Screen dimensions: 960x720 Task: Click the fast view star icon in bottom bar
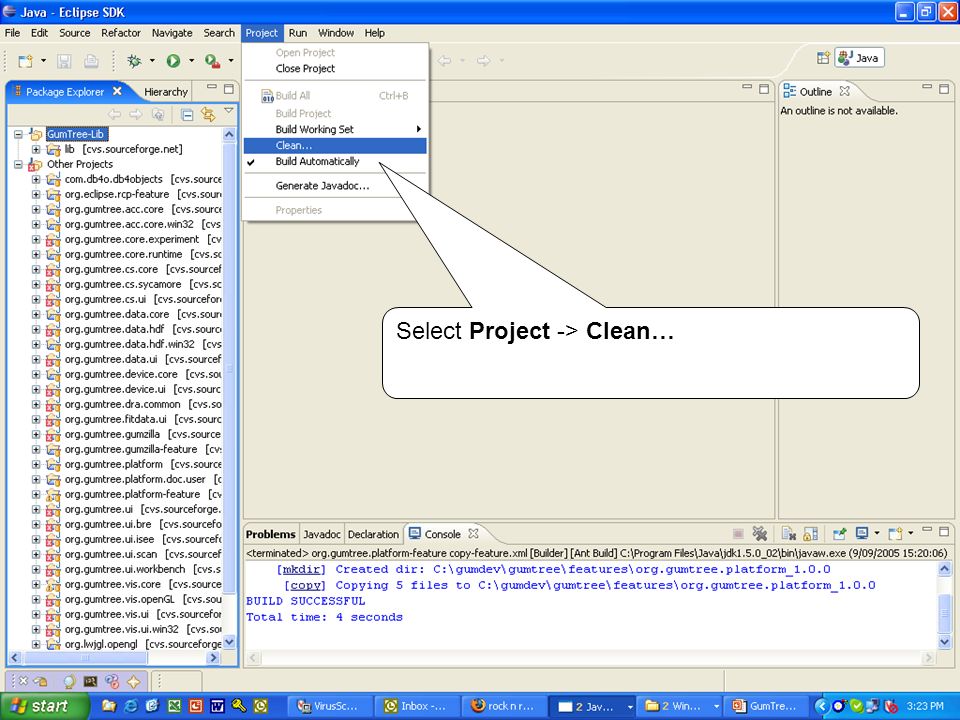tap(133, 681)
